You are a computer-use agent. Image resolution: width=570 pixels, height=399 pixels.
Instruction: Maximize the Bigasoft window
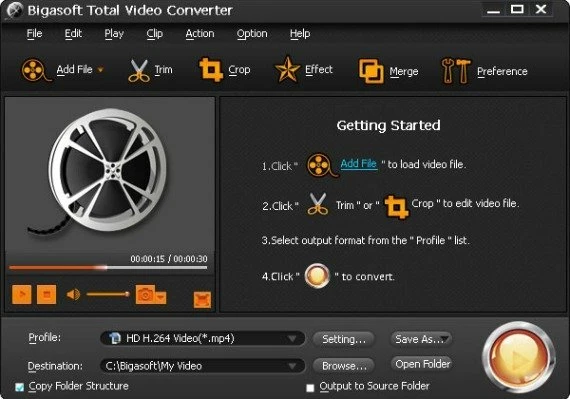(x=517, y=9)
